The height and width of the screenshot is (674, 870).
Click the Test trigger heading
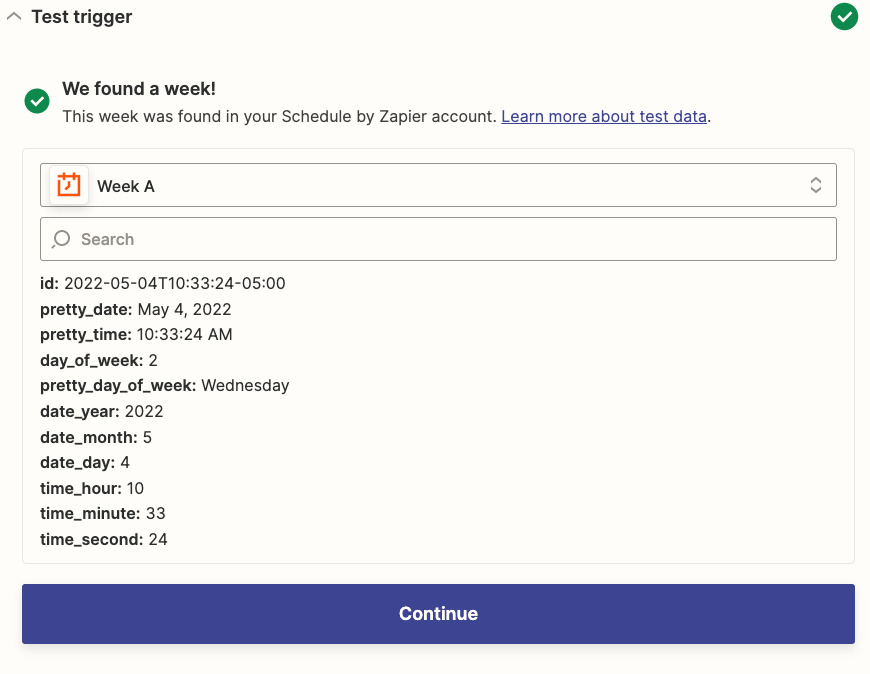(x=82, y=17)
